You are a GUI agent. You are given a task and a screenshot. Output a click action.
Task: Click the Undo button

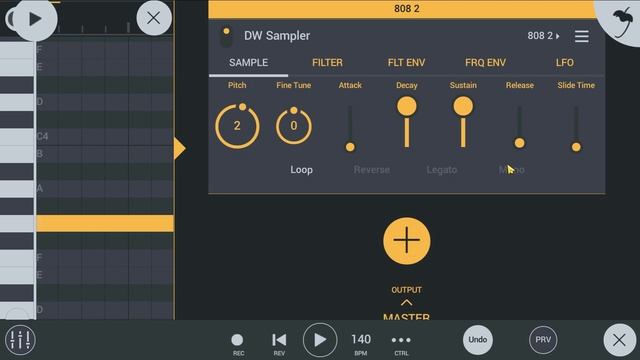478,340
